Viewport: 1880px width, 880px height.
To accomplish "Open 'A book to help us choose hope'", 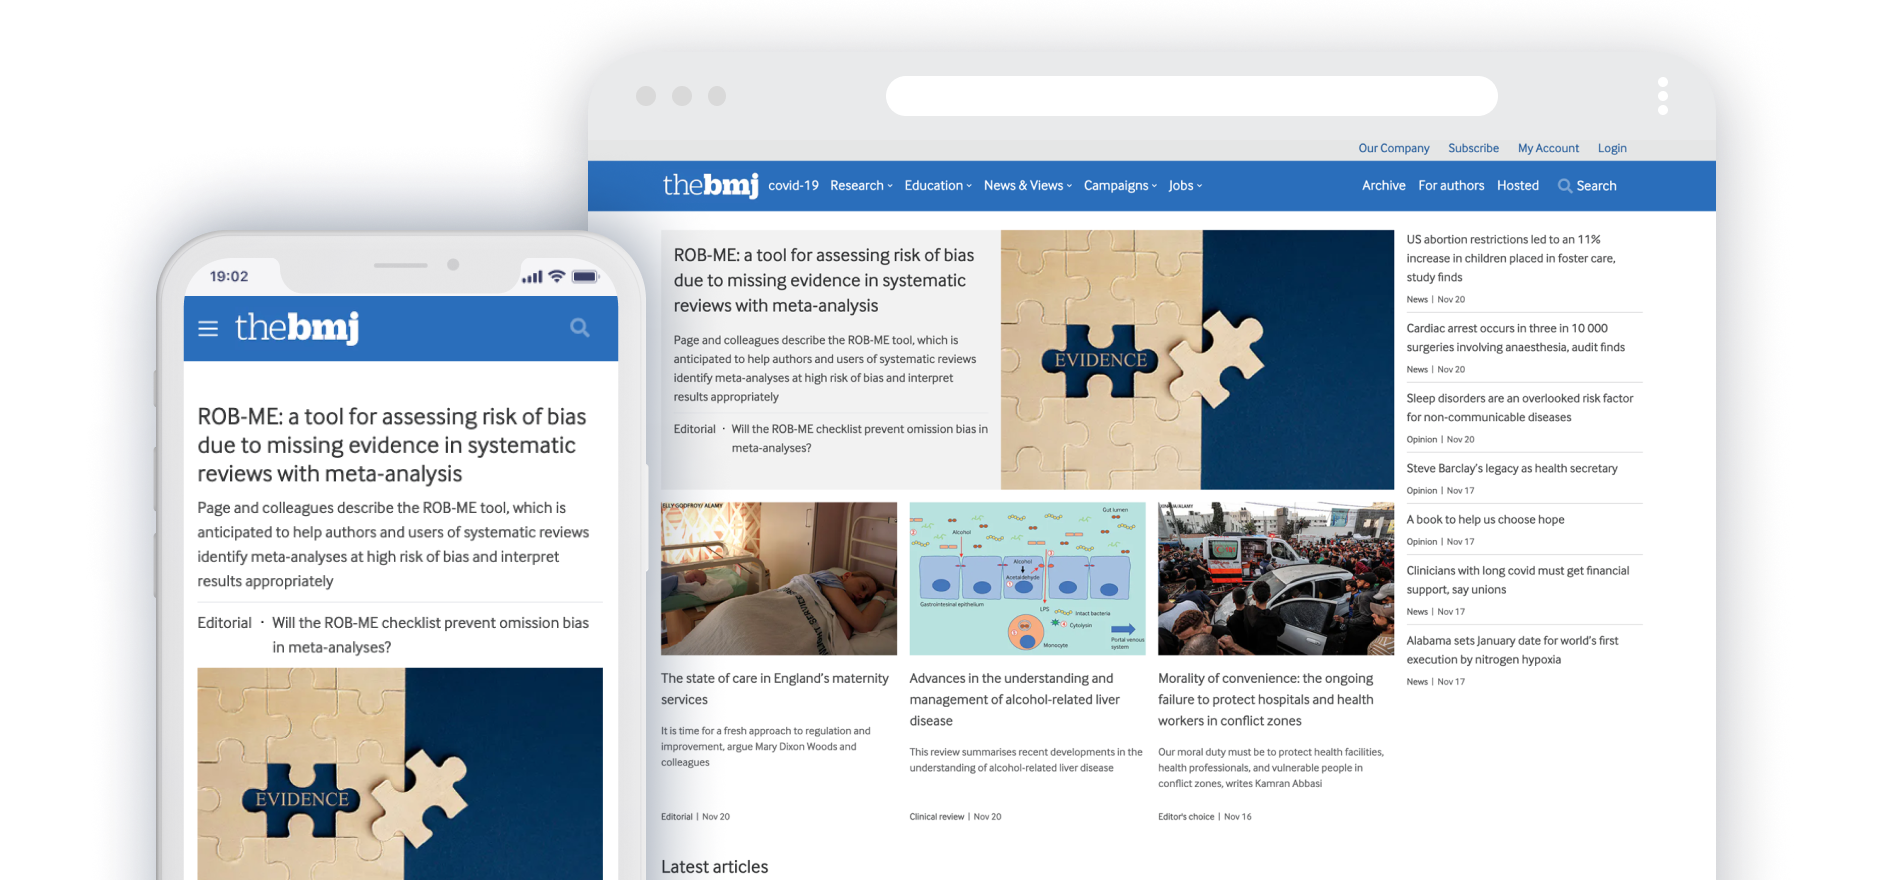I will (x=1485, y=520).
